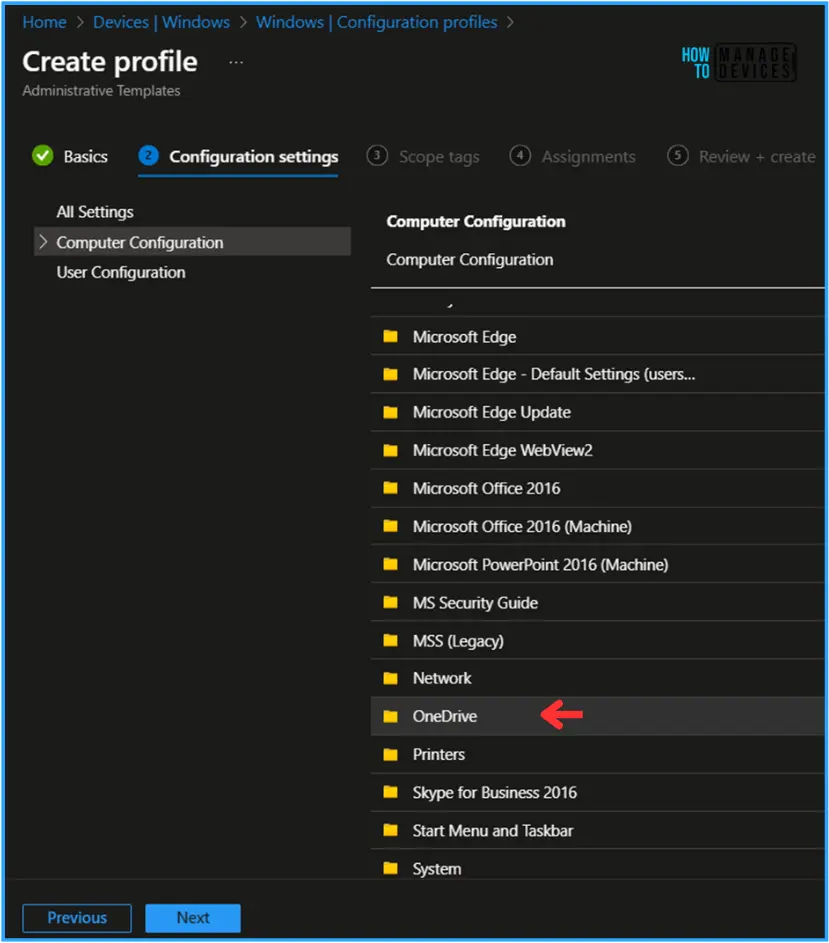Screen dimensions: 829x943
Task: Click folder icon beside Microsoft Edge WebView2
Action: (390, 450)
